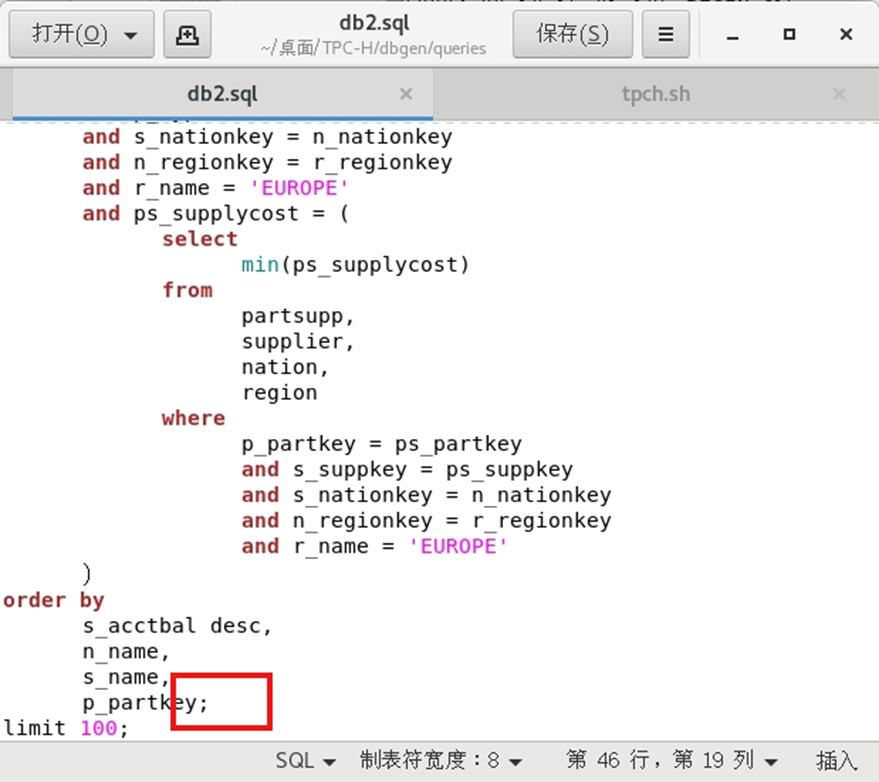Open the hamburger menu
Viewport: 879px width, 782px height.
coord(665,35)
